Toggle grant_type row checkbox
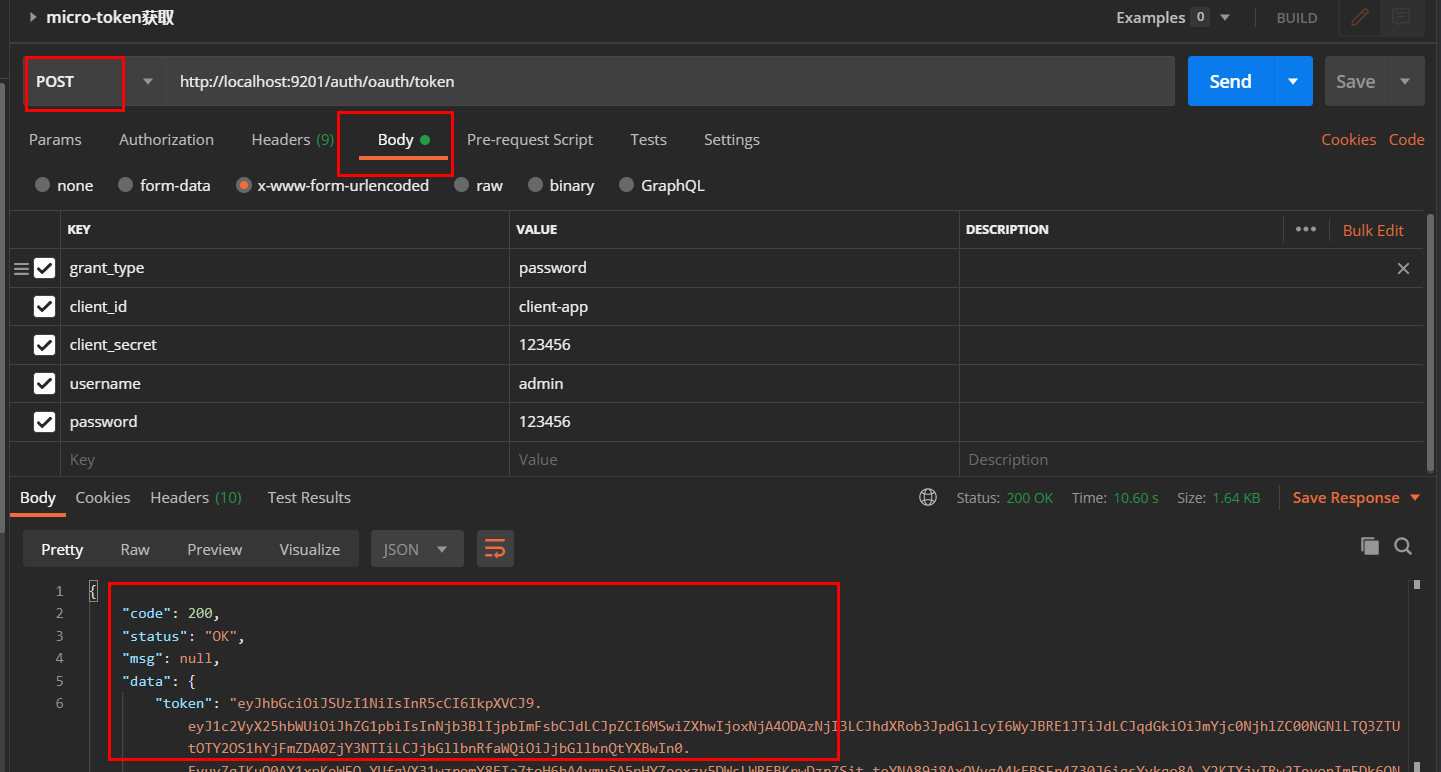1441x772 pixels. click(x=44, y=268)
